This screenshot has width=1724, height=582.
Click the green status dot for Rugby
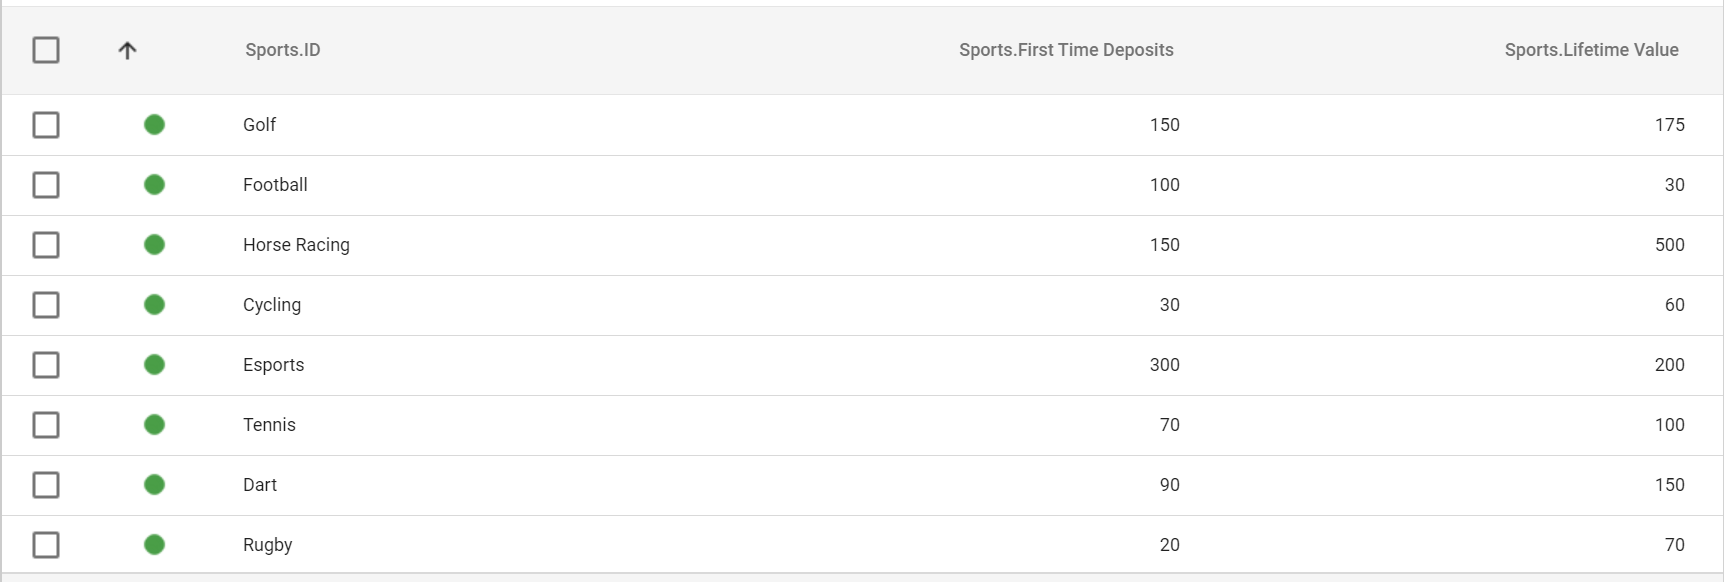tap(154, 544)
